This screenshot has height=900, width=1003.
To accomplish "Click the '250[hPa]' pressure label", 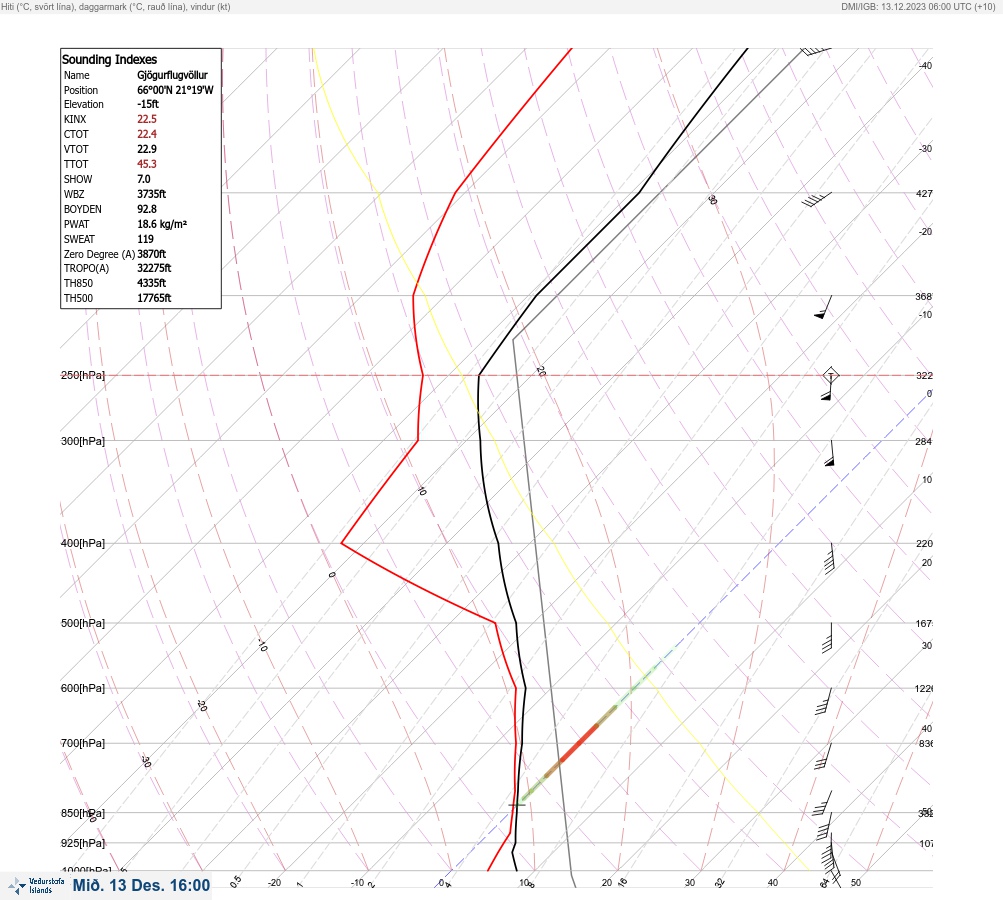I will click(x=83, y=375).
